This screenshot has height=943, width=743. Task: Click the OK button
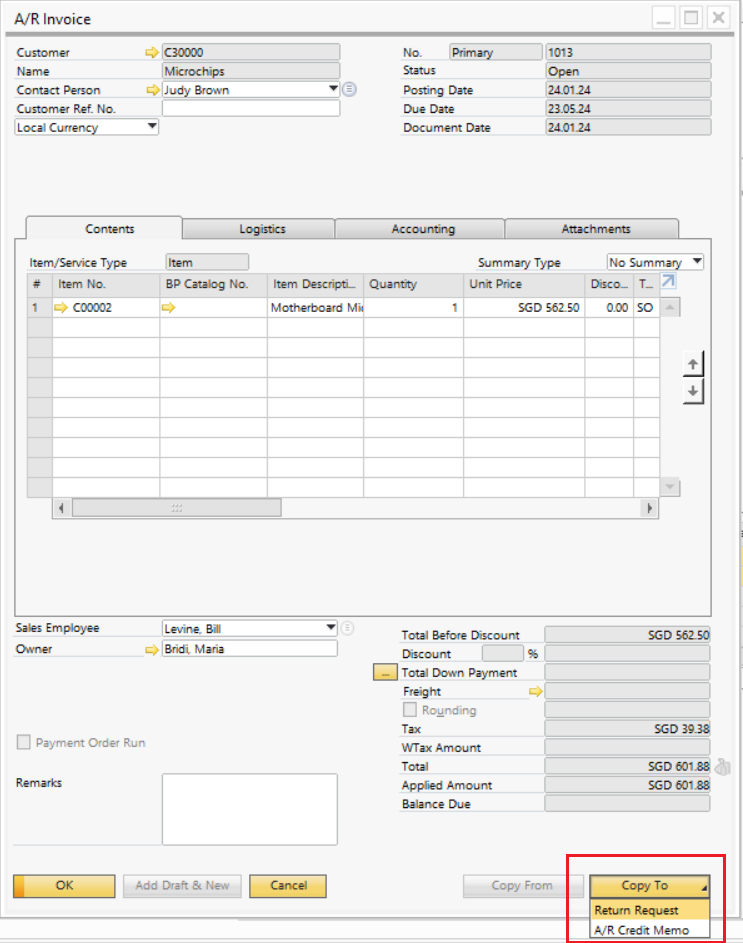pyautogui.click(x=64, y=886)
